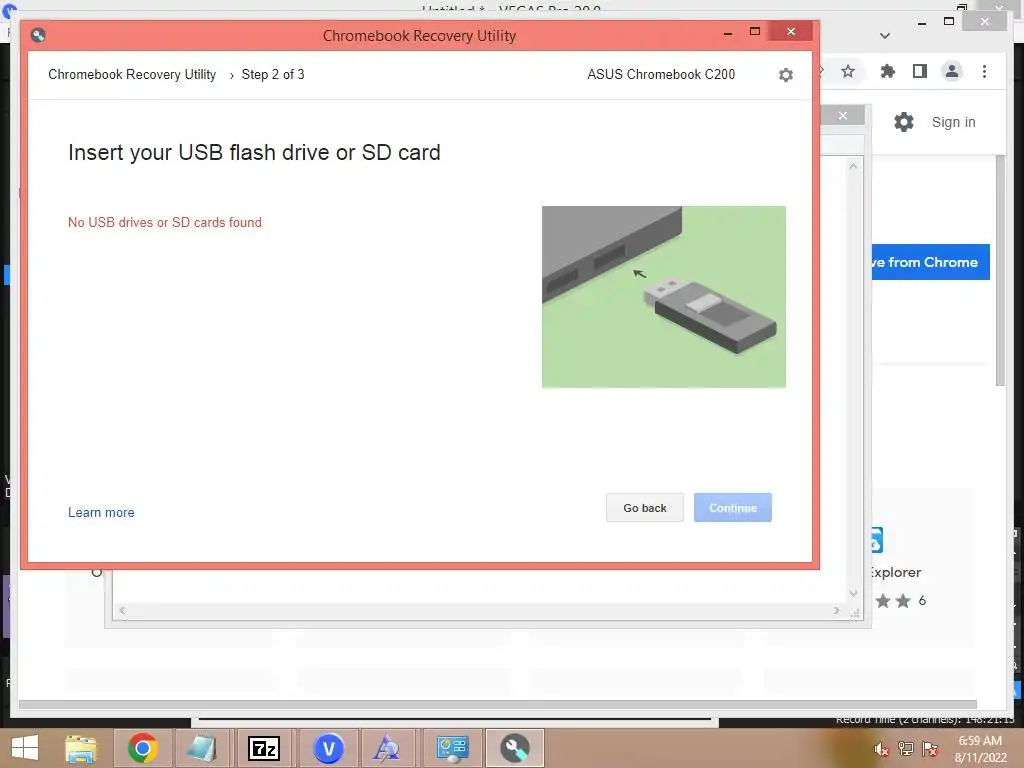
Task: Close the gray panel behind the utility
Action: [842, 116]
